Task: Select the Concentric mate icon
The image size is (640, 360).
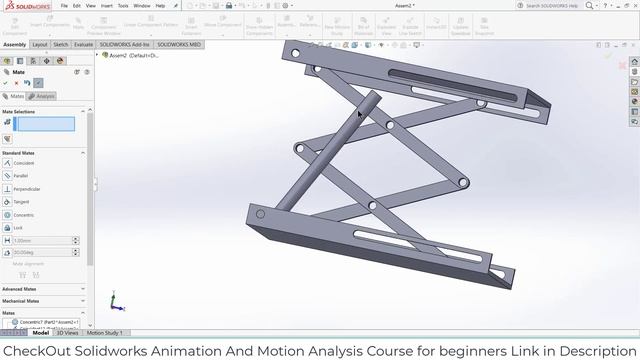Action: (x=7, y=215)
